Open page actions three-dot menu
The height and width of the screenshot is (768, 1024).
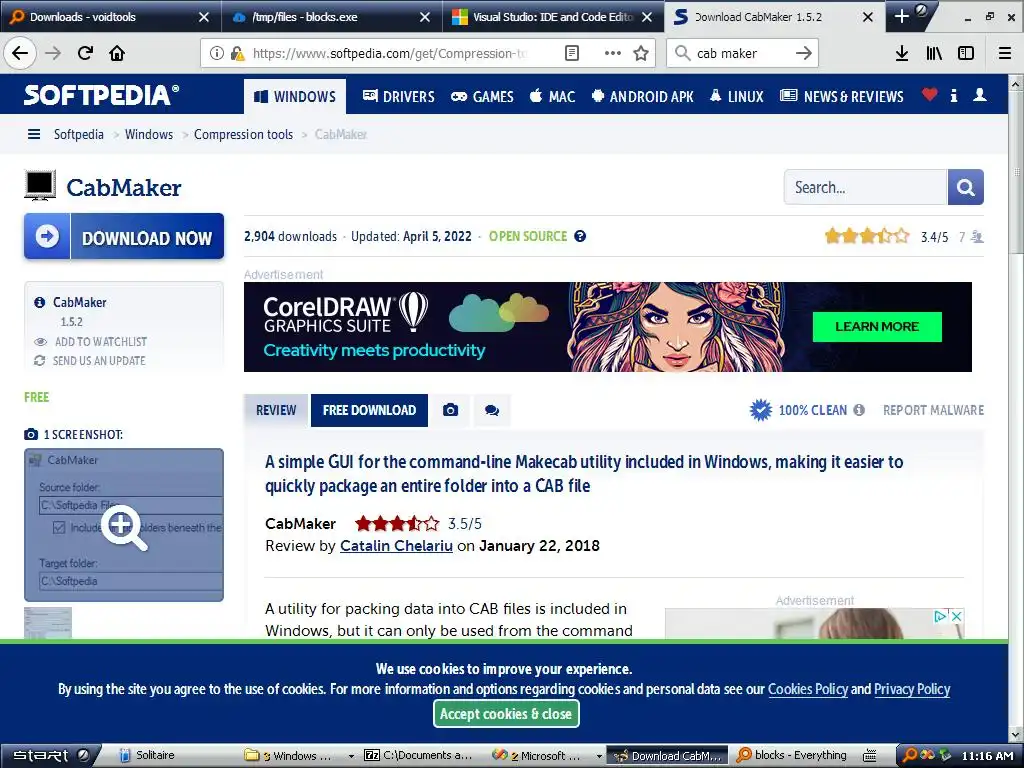[x=613, y=54]
